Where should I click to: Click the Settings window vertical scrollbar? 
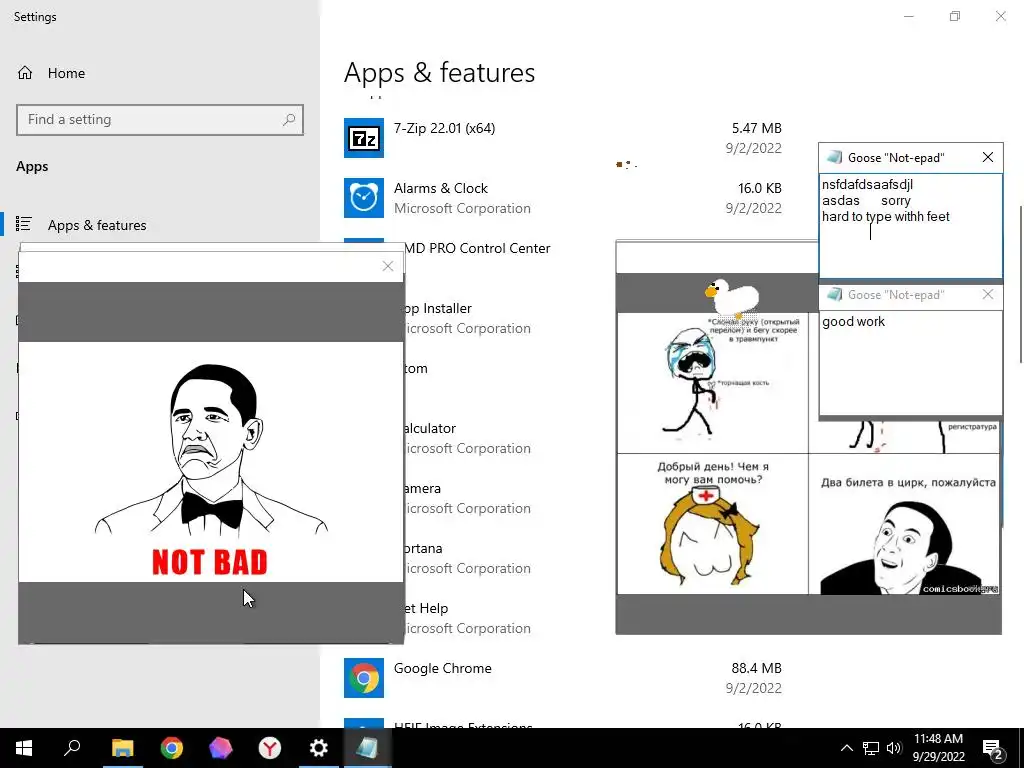click(1020, 284)
